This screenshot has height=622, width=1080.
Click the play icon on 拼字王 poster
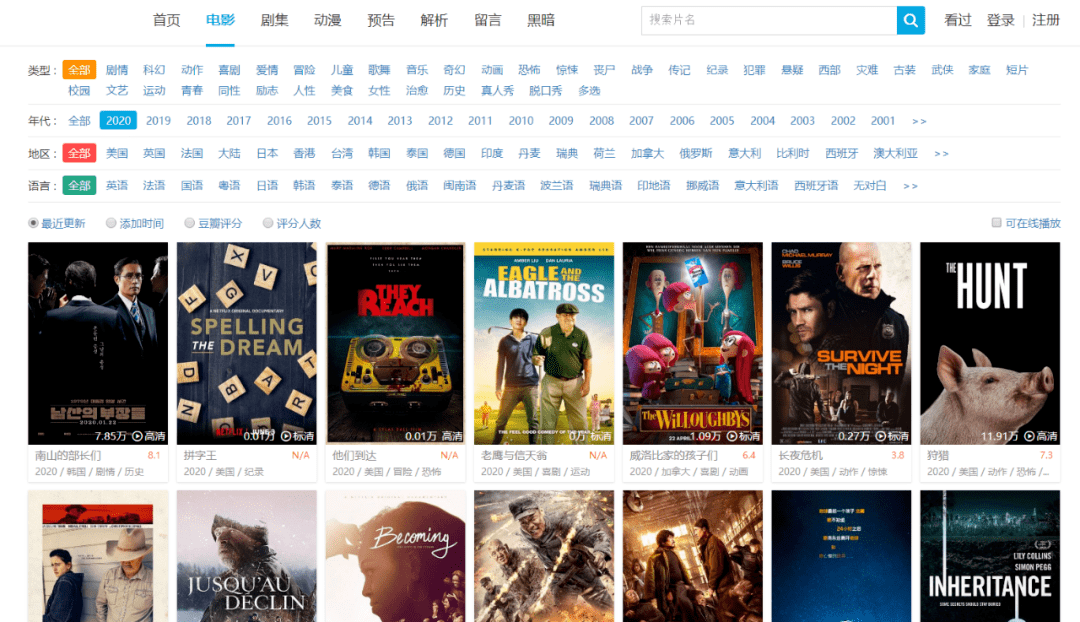(x=286, y=436)
